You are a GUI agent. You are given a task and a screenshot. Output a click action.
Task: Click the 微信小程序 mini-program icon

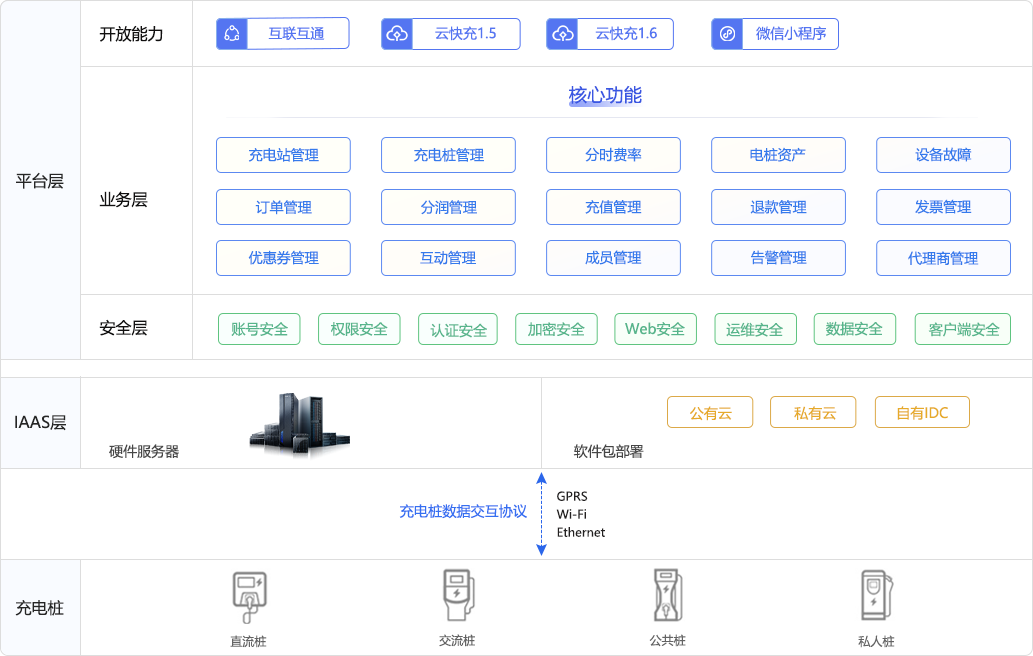coord(727,34)
